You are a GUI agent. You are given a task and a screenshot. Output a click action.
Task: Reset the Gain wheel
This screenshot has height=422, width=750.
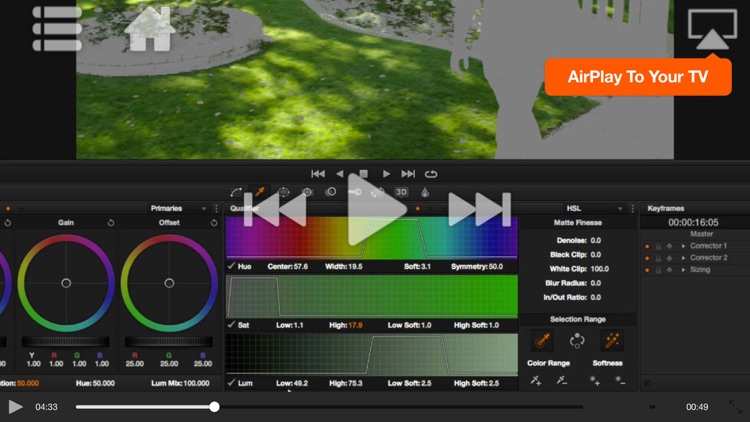[x=111, y=222]
